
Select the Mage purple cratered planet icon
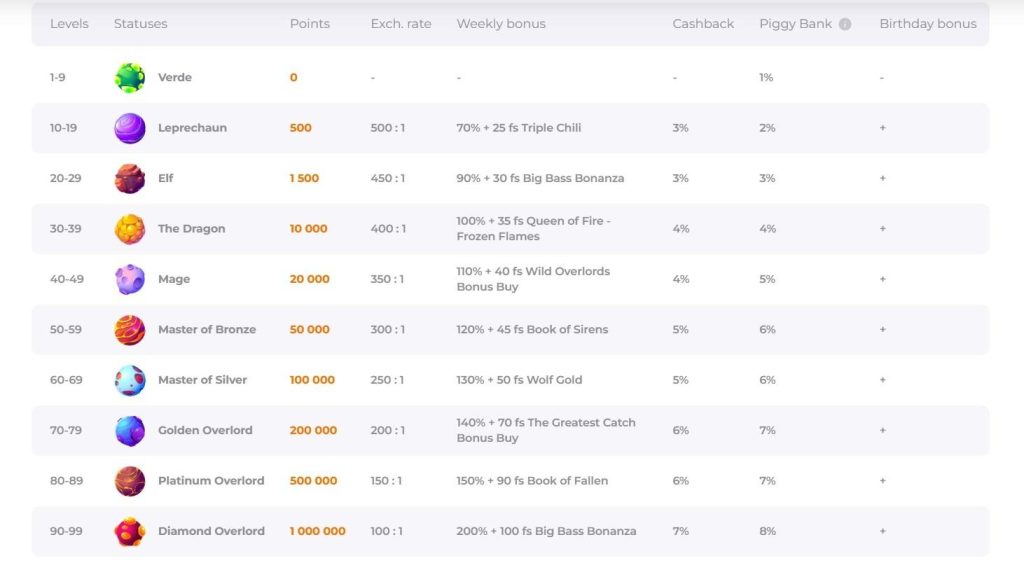129,279
